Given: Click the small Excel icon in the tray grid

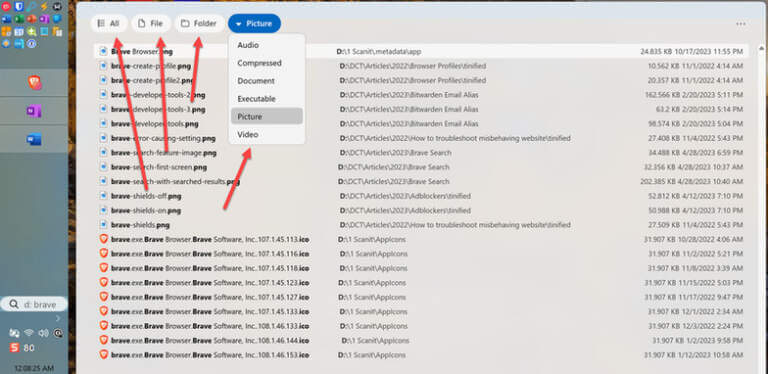Looking at the screenshot, I should (19, 19).
